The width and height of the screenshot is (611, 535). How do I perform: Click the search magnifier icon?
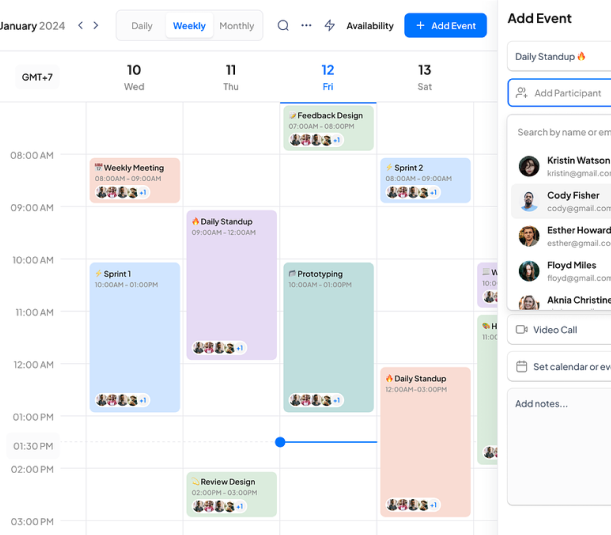click(x=283, y=26)
